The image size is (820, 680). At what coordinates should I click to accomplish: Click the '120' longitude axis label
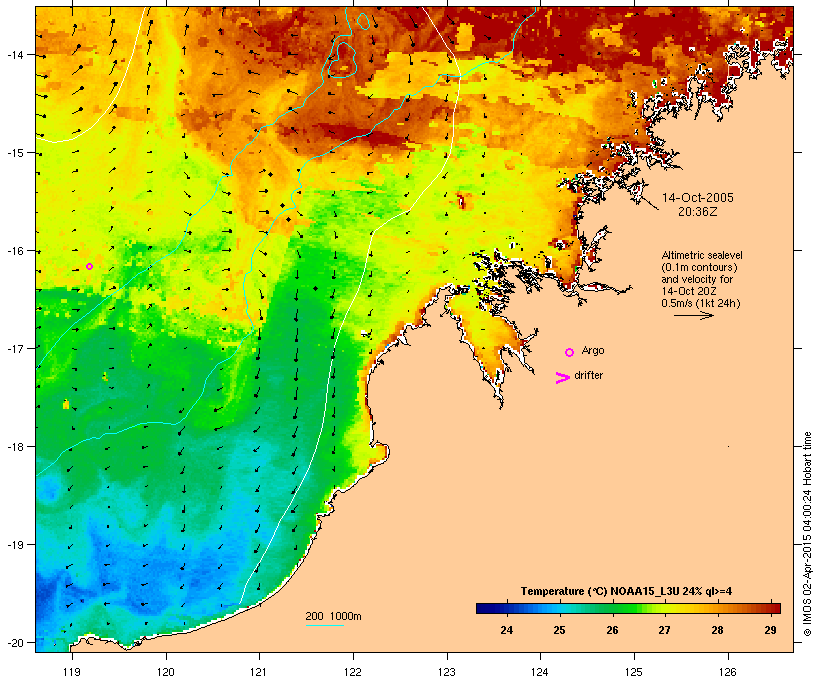166,672
